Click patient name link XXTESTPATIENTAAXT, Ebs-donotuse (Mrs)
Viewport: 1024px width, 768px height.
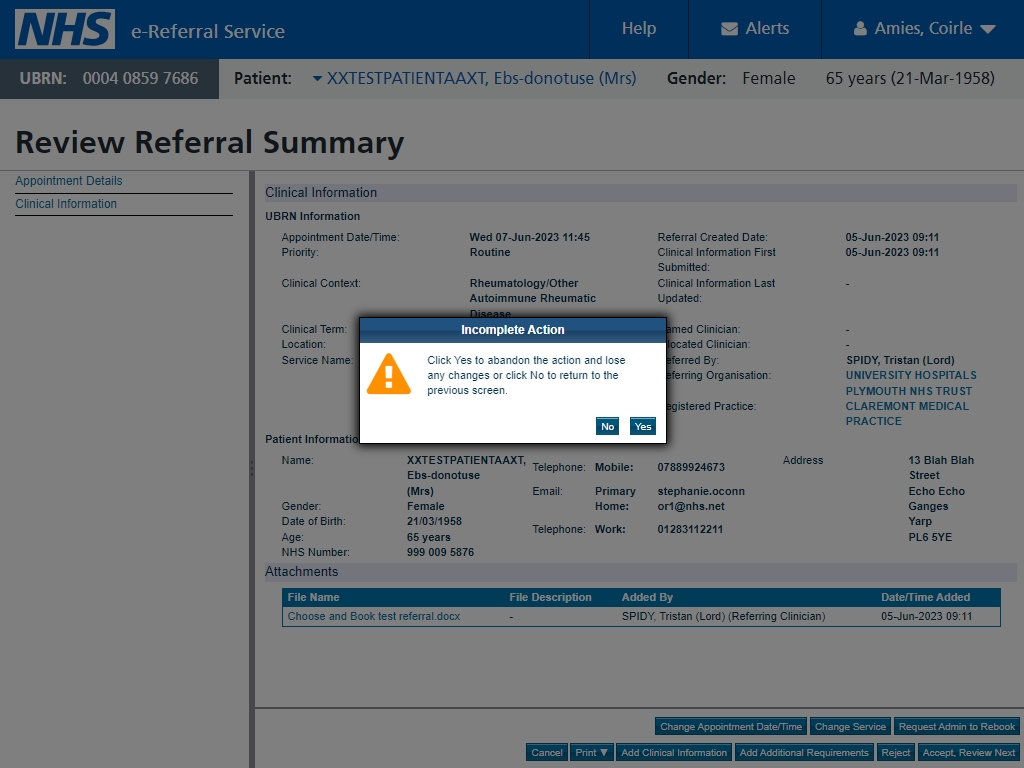coord(481,78)
